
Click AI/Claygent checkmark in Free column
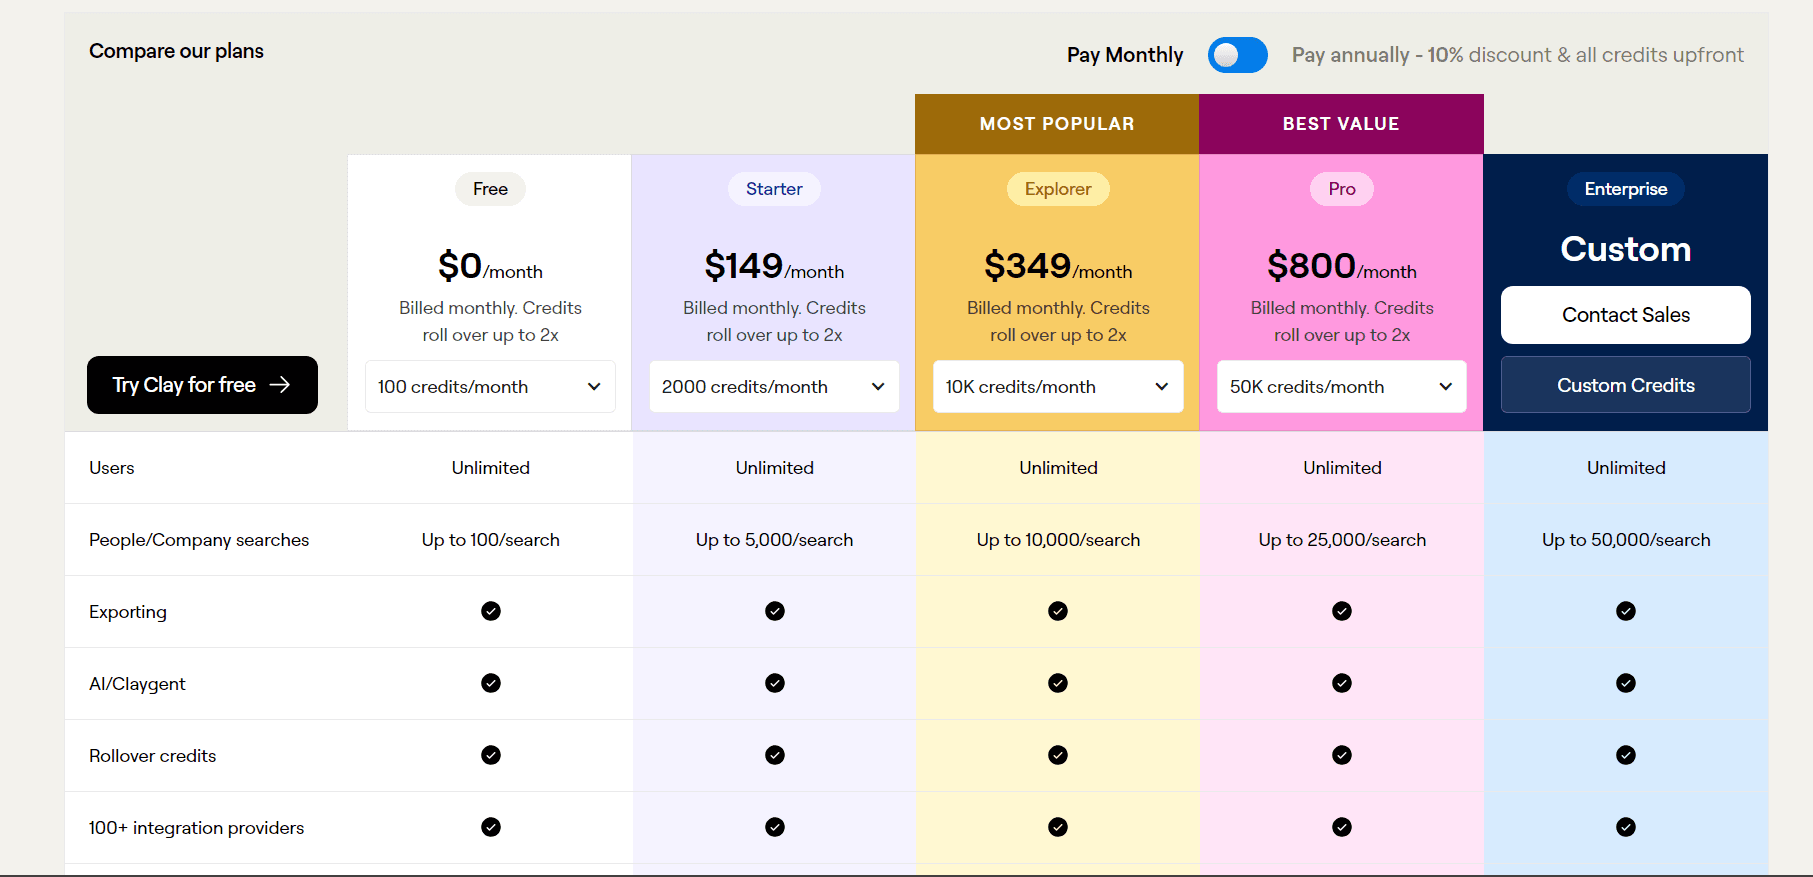click(x=491, y=683)
